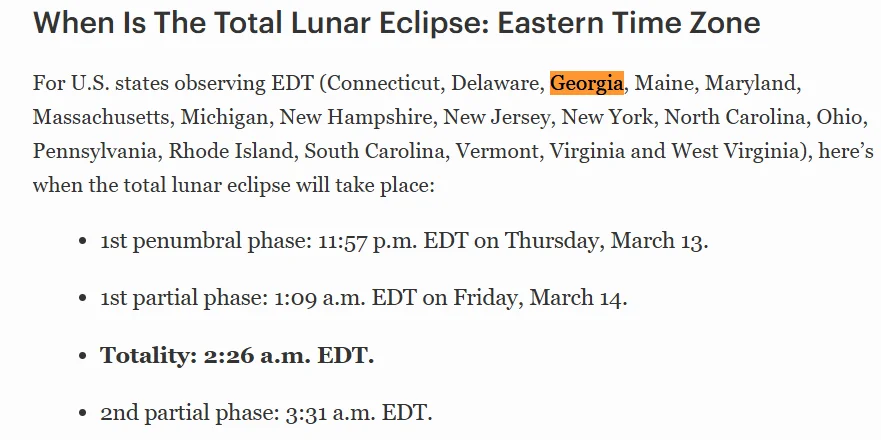Click the word Pennsylvania in the paragraph
Image resolution: width=881 pixels, height=440 pixels.
tap(96, 152)
